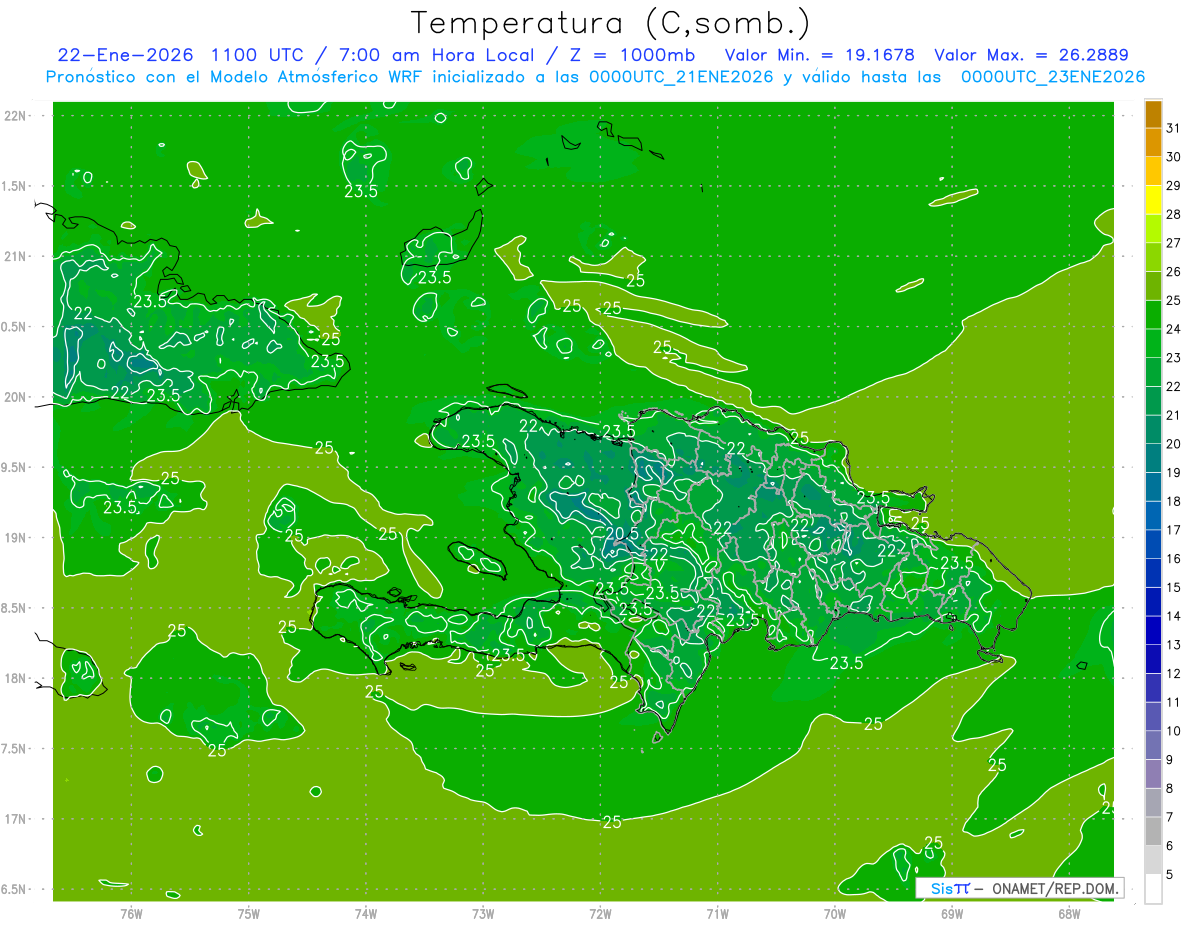Image resolution: width=1200 pixels, height=927 pixels.
Task: Click the legend value "17"
Action: (x=1174, y=530)
